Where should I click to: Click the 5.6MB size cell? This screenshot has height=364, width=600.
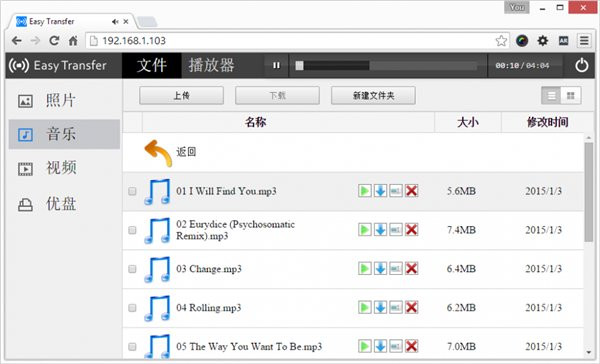(x=461, y=191)
